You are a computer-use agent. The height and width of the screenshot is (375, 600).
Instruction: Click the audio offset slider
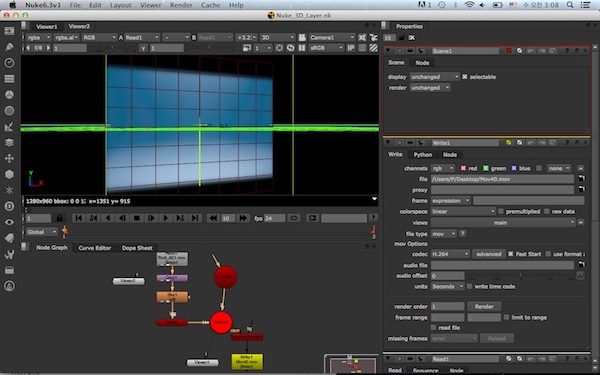coord(520,276)
